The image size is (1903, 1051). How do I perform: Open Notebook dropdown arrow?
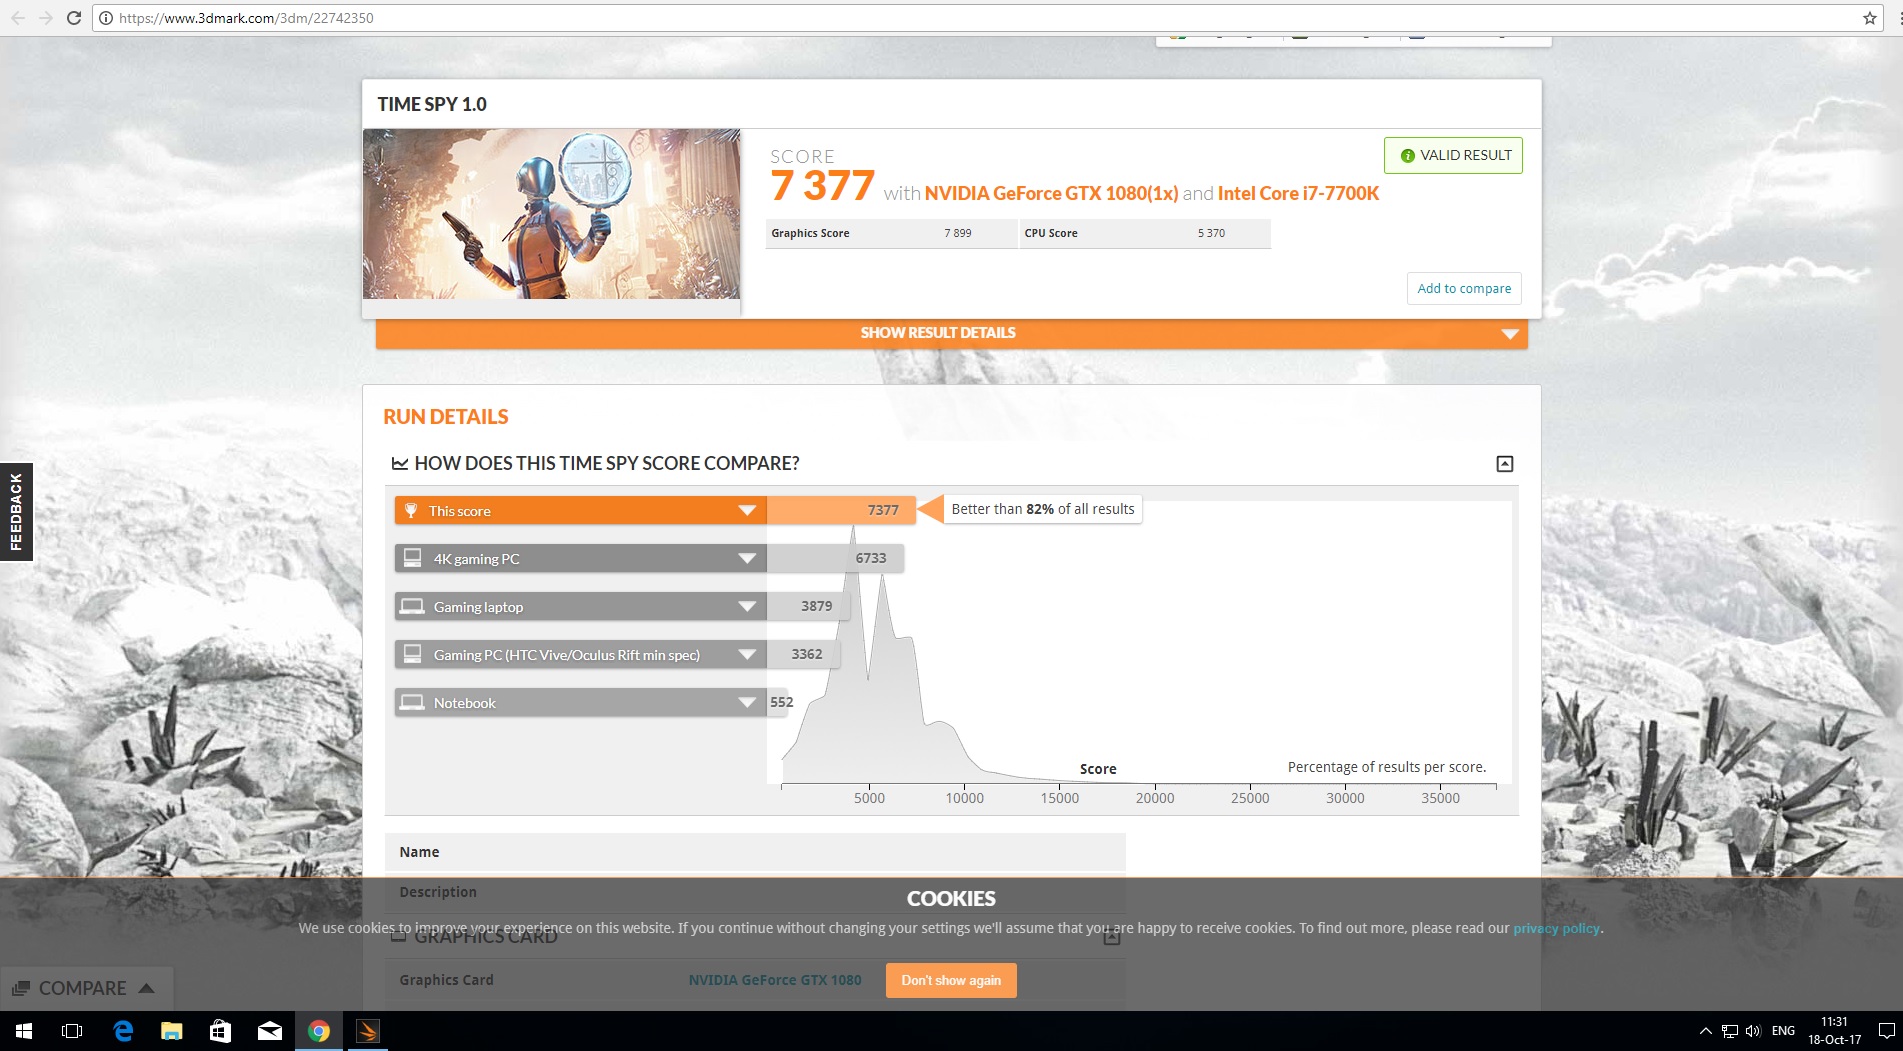click(747, 702)
